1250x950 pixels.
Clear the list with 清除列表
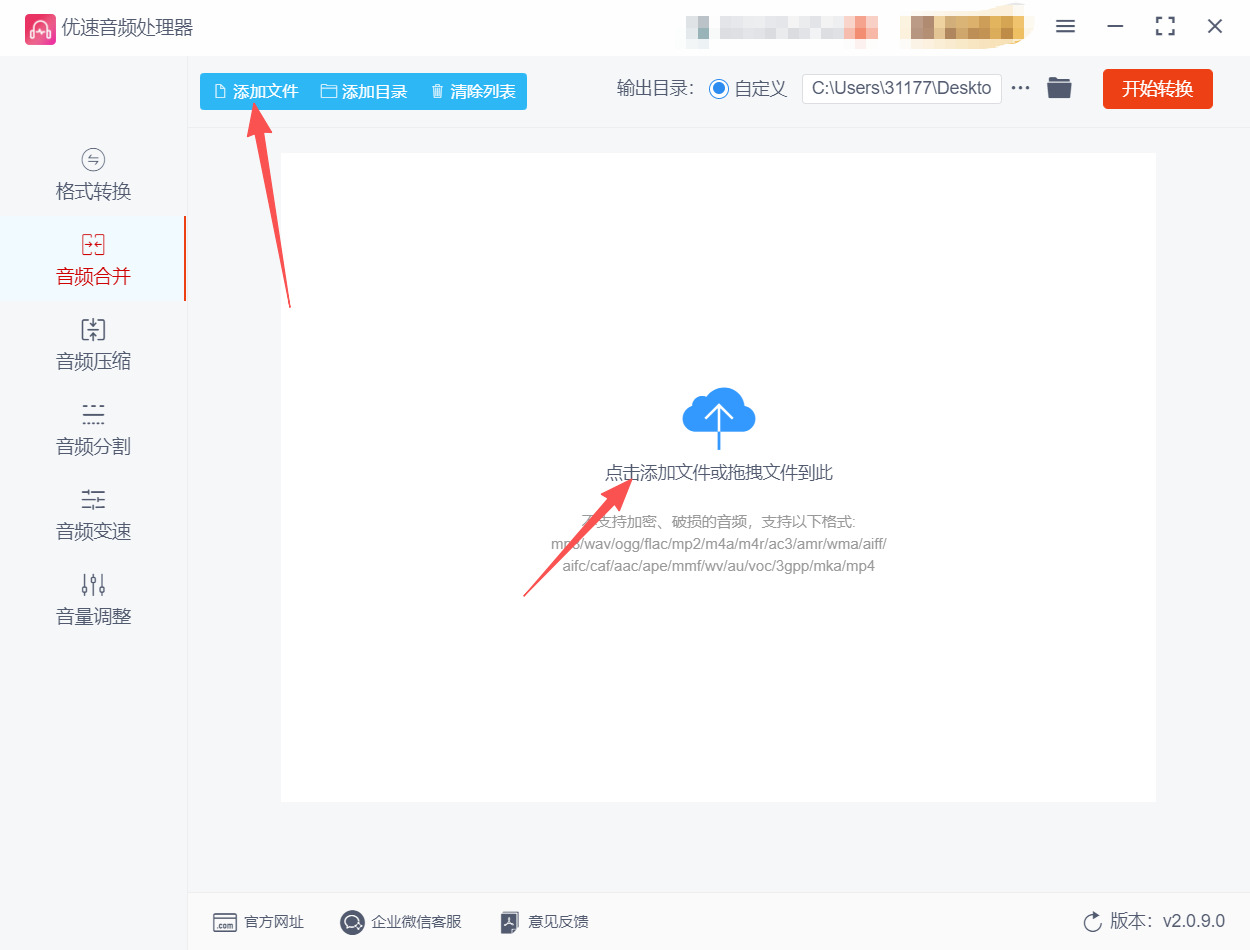473,90
